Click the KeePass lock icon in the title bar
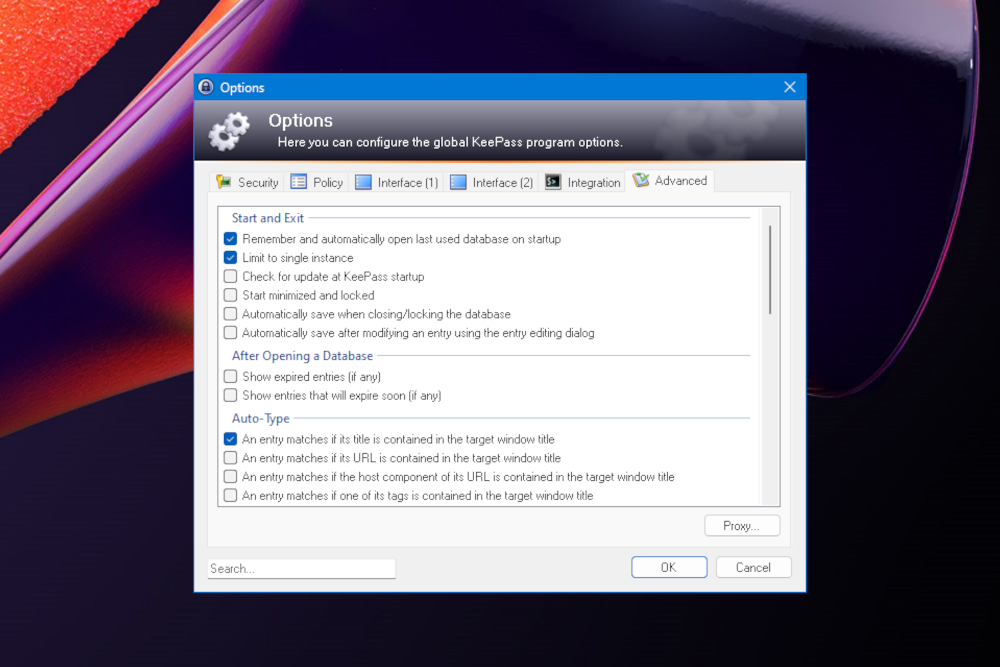The height and width of the screenshot is (667, 1000). pyautogui.click(x=204, y=87)
